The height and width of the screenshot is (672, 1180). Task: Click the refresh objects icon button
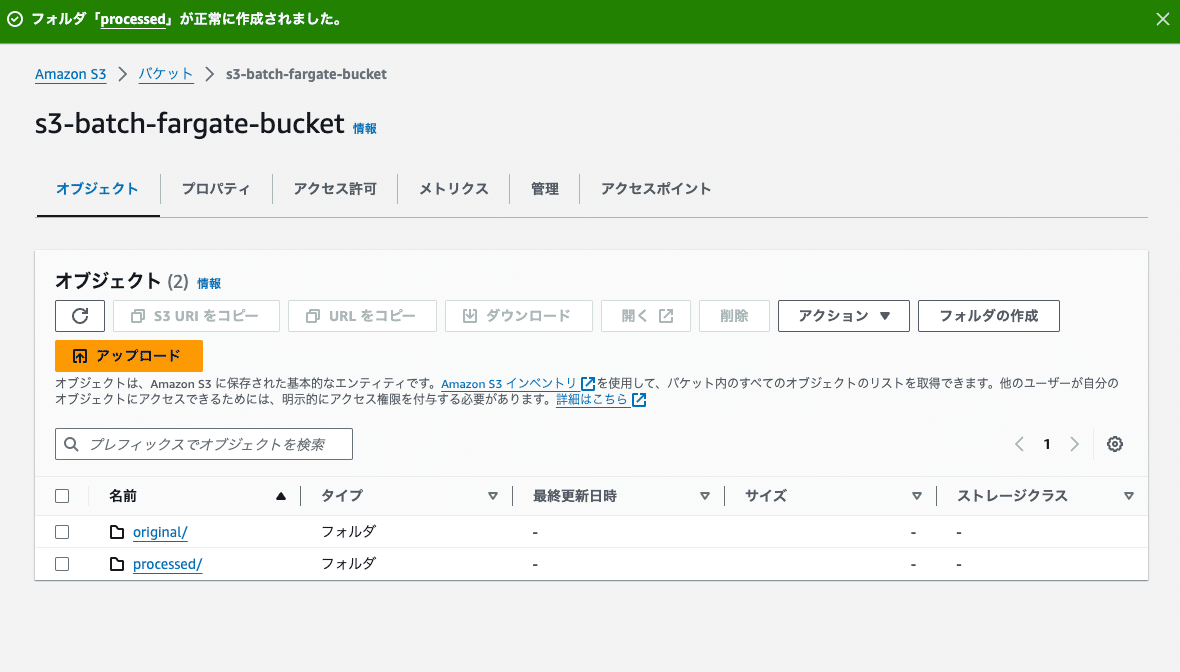(x=80, y=316)
